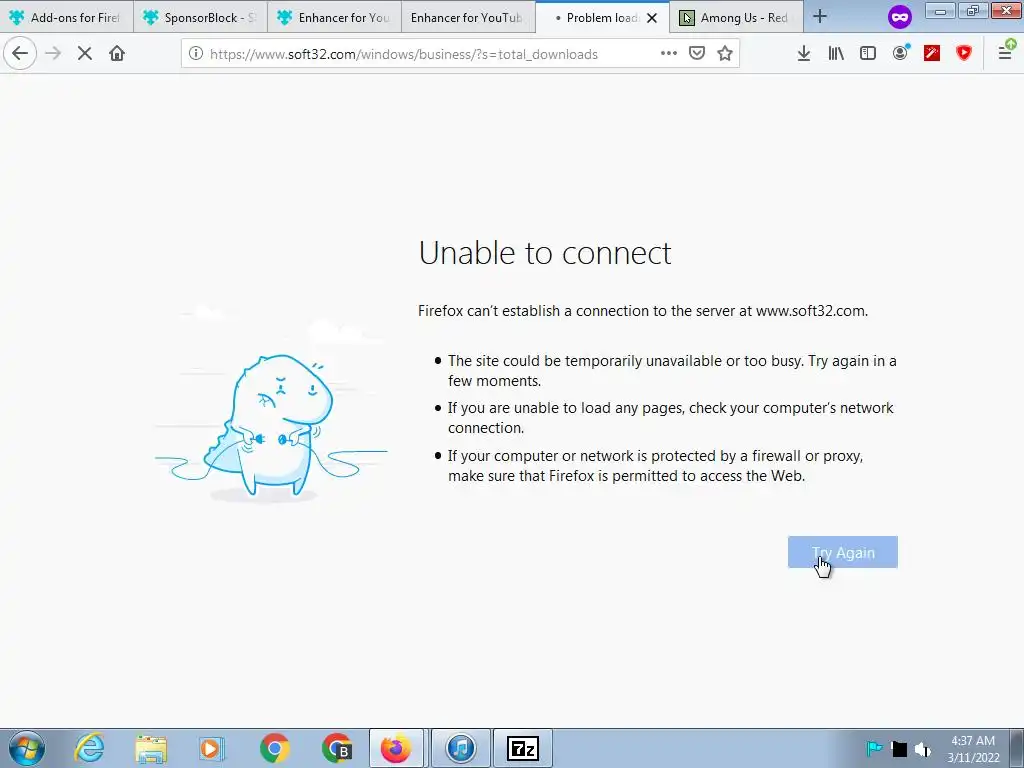Save page to Pocket
This screenshot has width=1024, height=768.
[x=697, y=54]
